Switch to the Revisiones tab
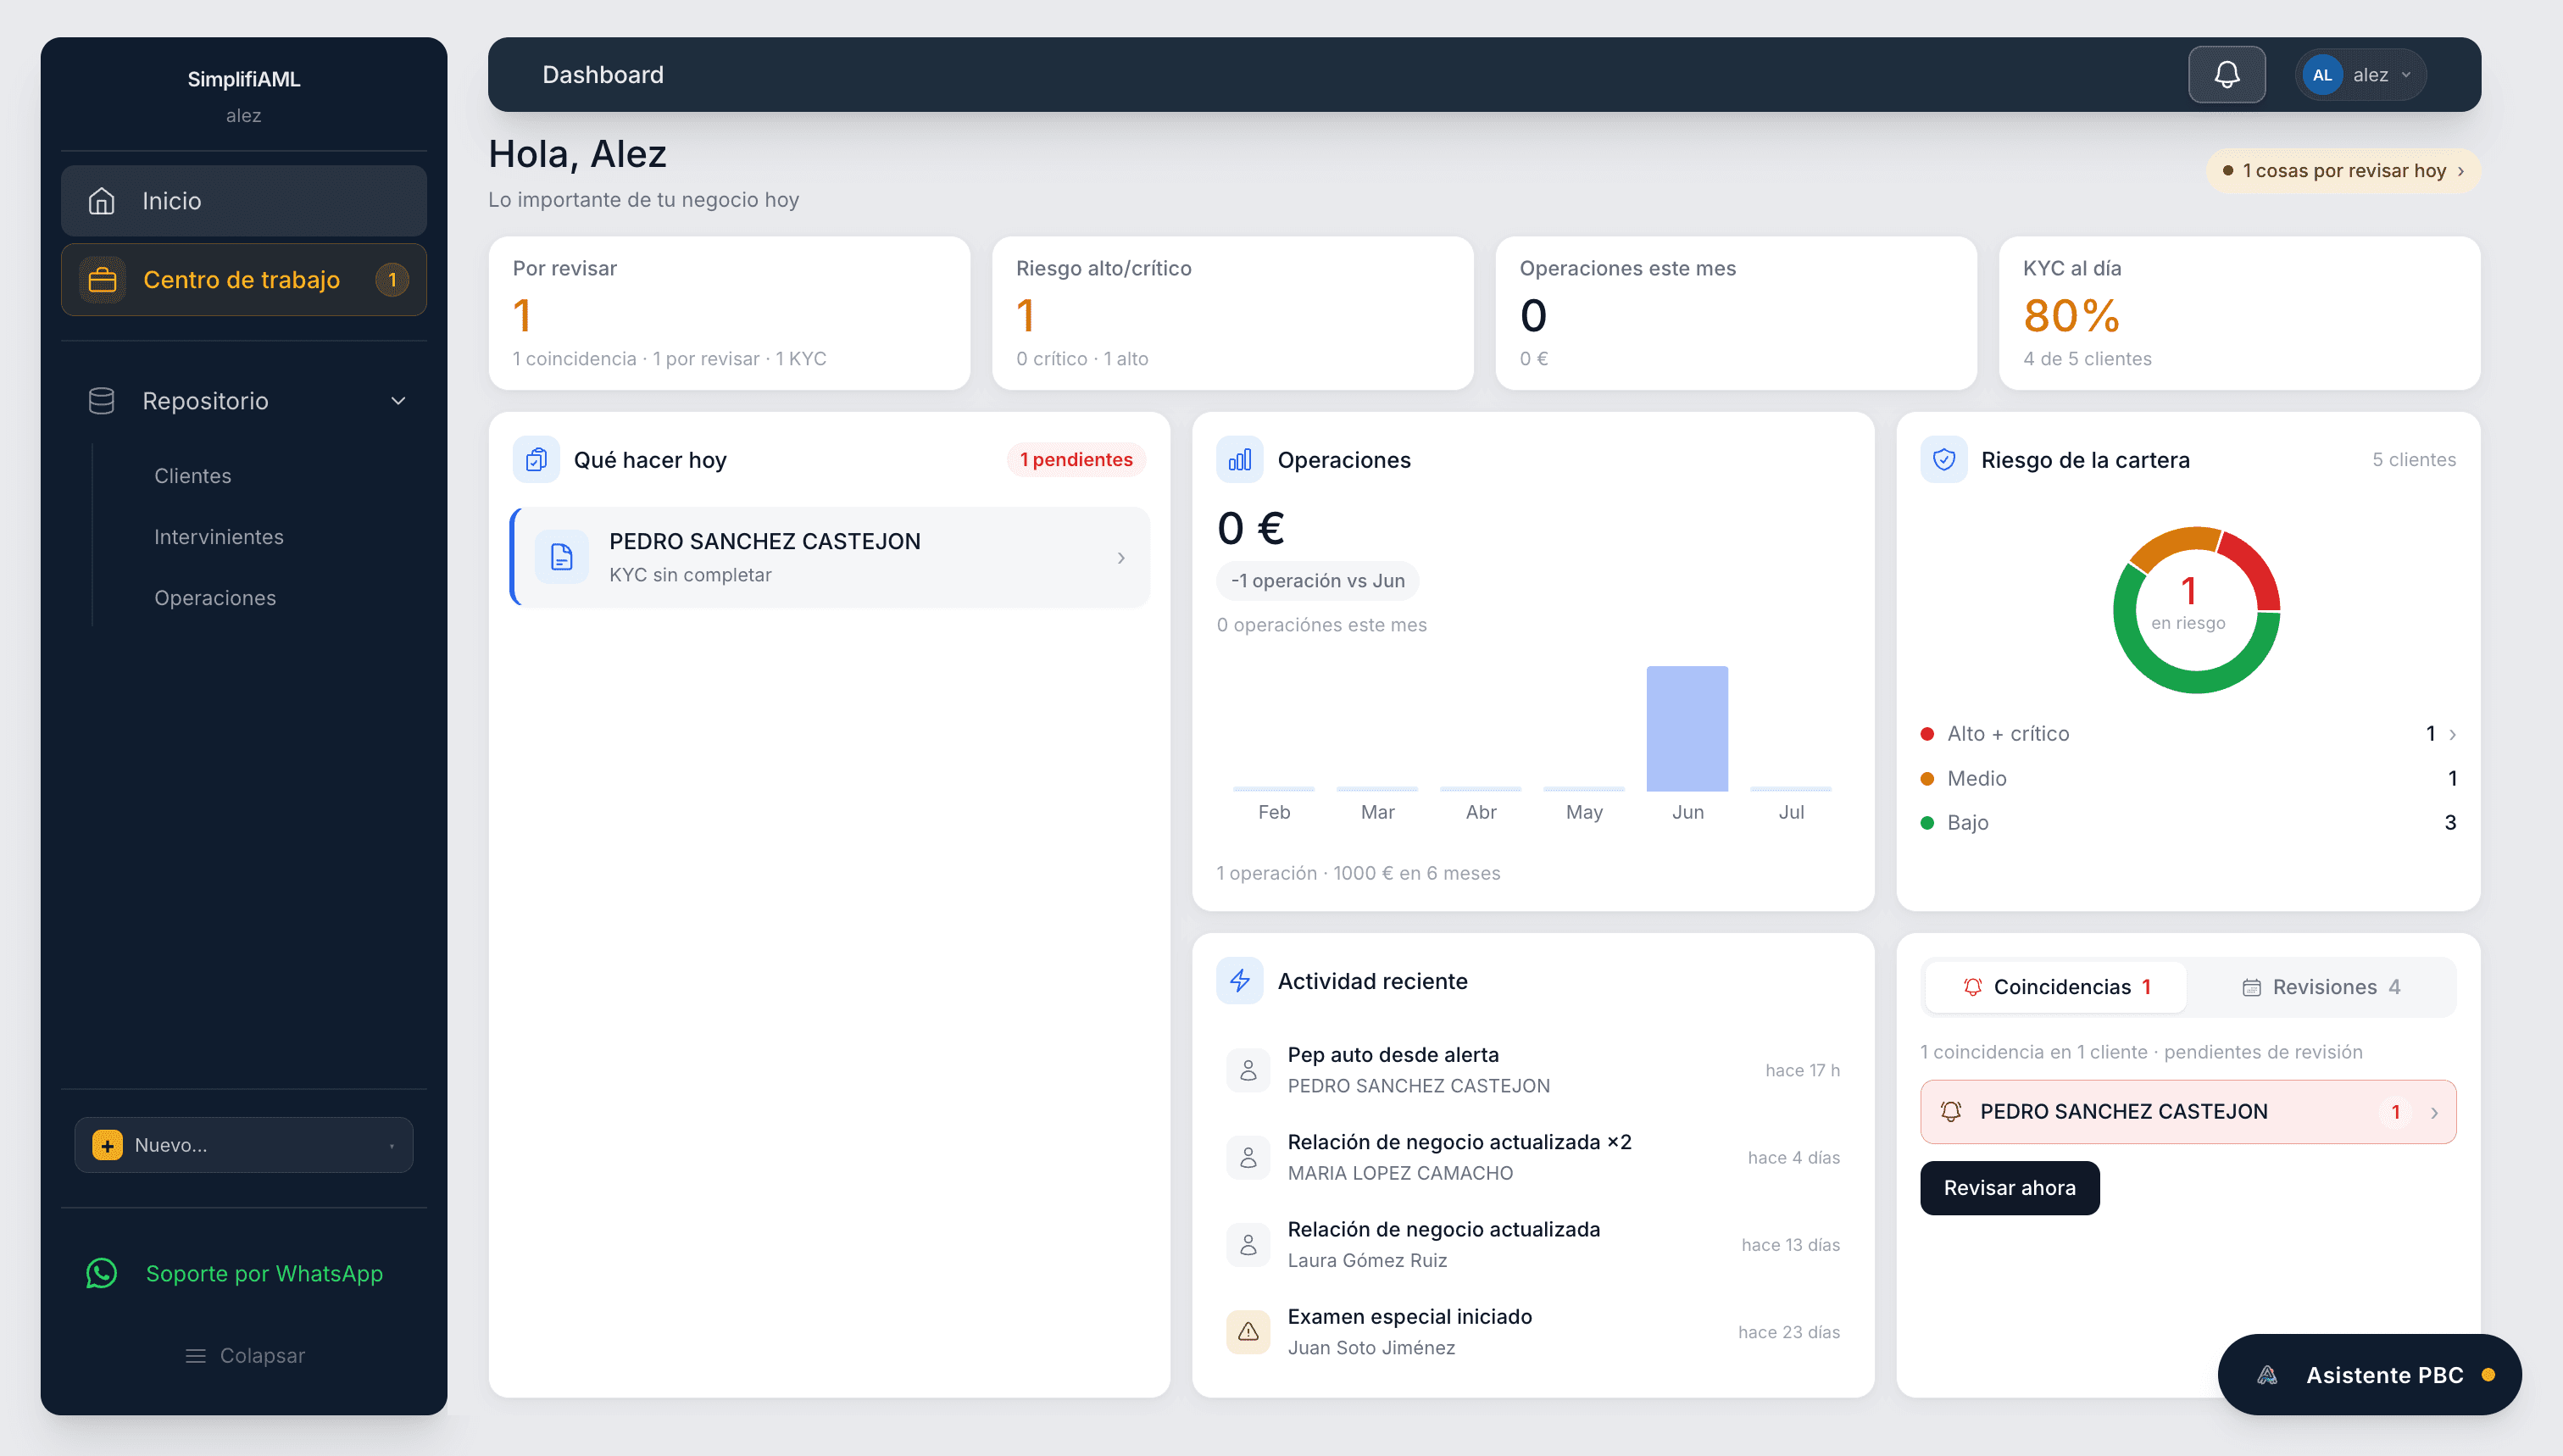Viewport: 2563px width, 1456px height. (x=2321, y=987)
